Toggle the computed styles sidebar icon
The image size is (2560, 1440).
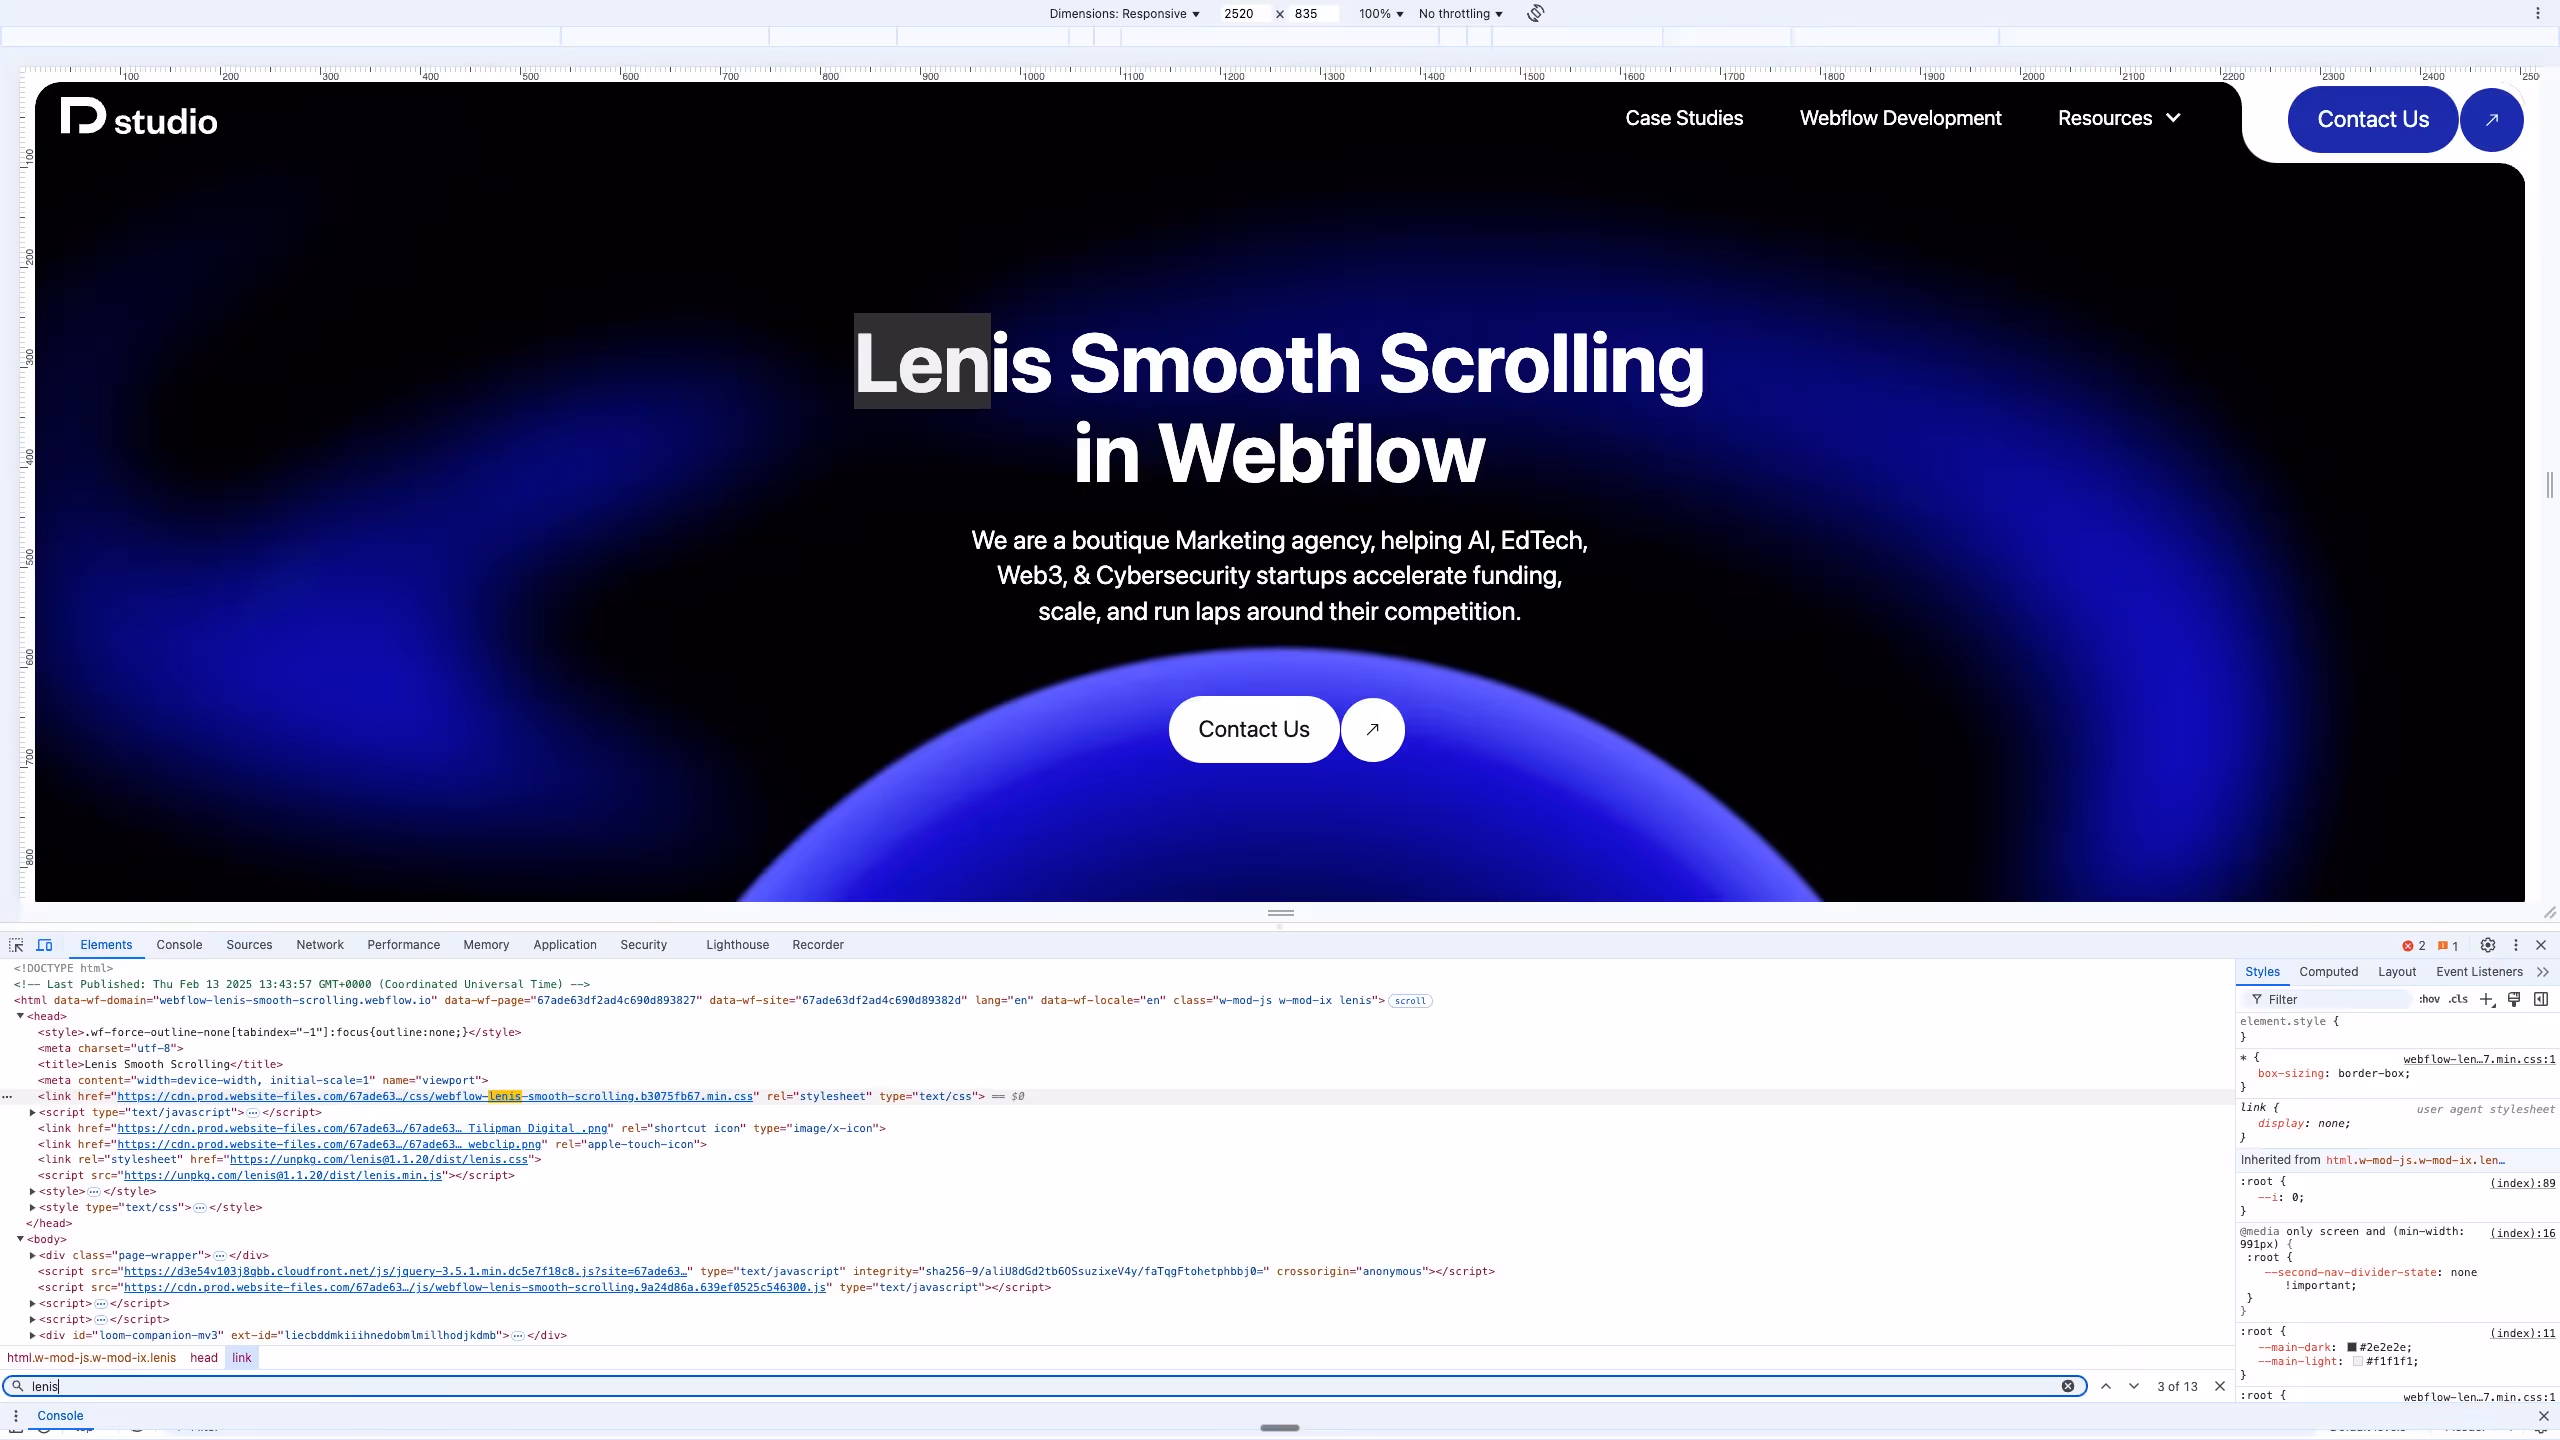pos(2541,999)
